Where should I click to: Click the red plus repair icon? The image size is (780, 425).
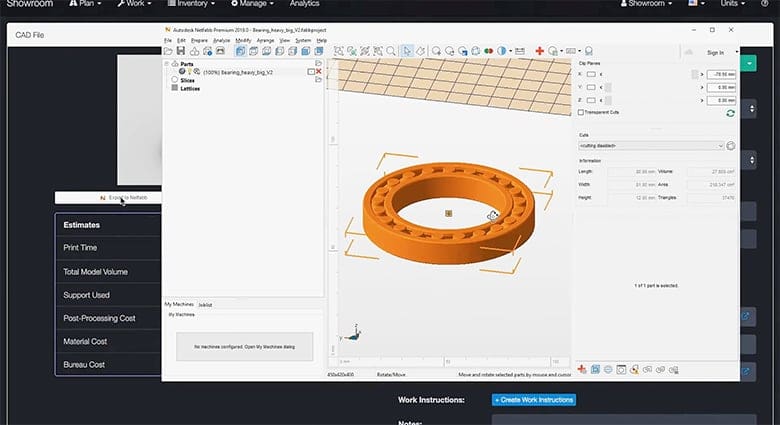coord(540,51)
